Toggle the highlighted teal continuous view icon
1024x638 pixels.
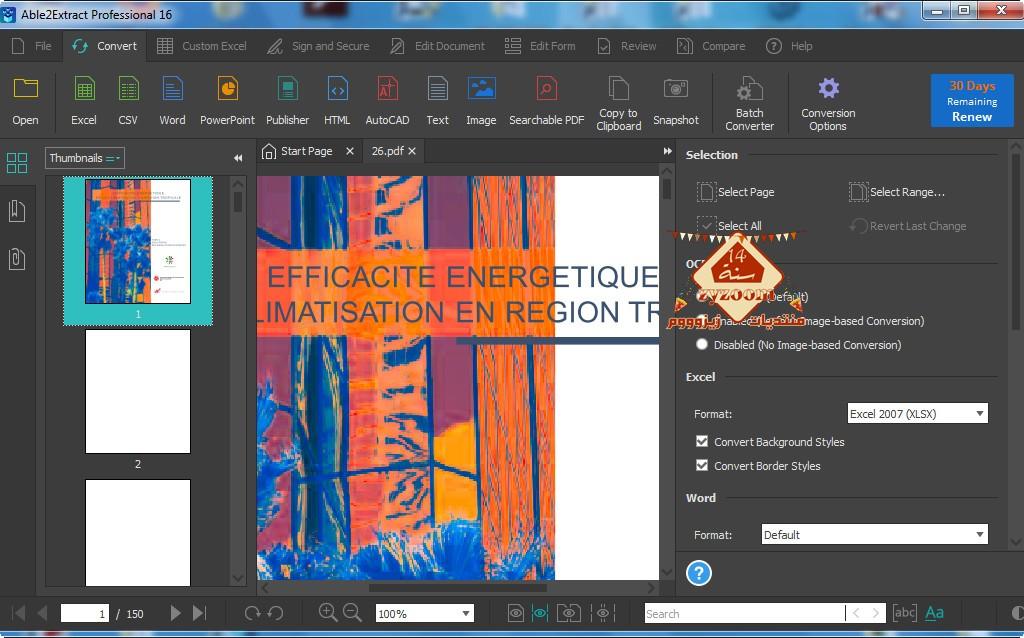(540, 613)
